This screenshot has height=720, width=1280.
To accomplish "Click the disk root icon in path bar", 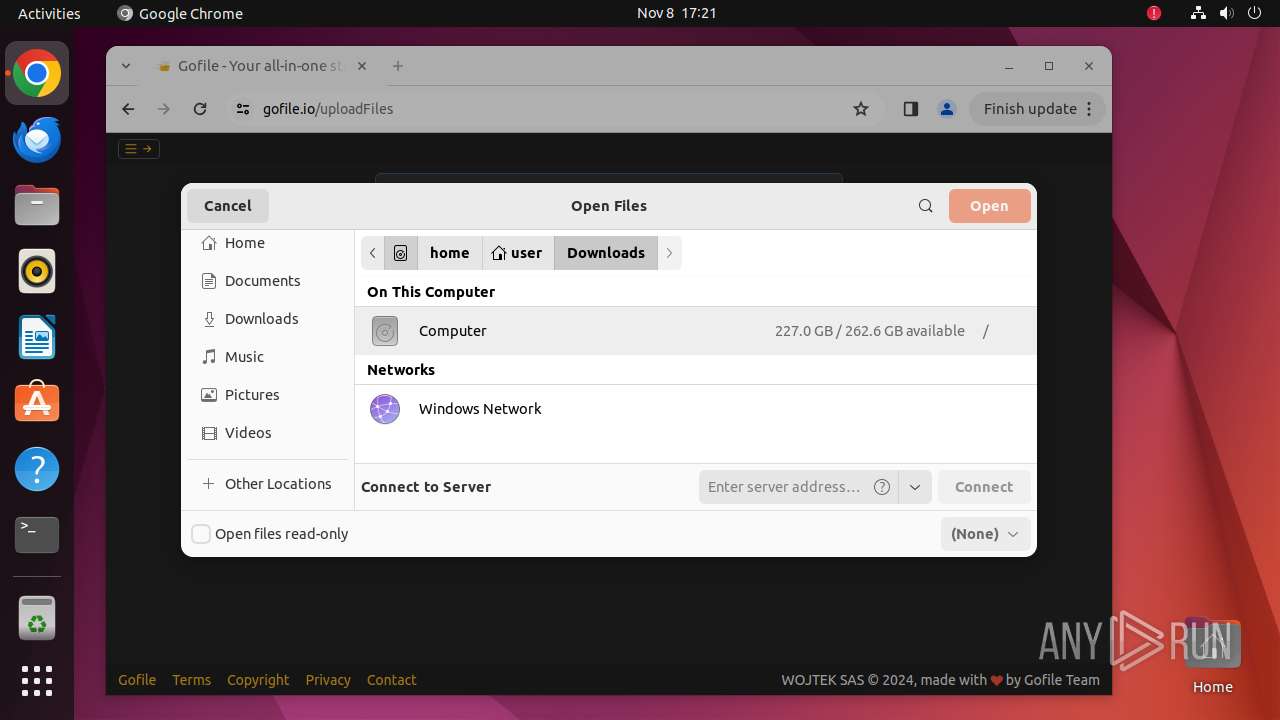I will tap(400, 253).
